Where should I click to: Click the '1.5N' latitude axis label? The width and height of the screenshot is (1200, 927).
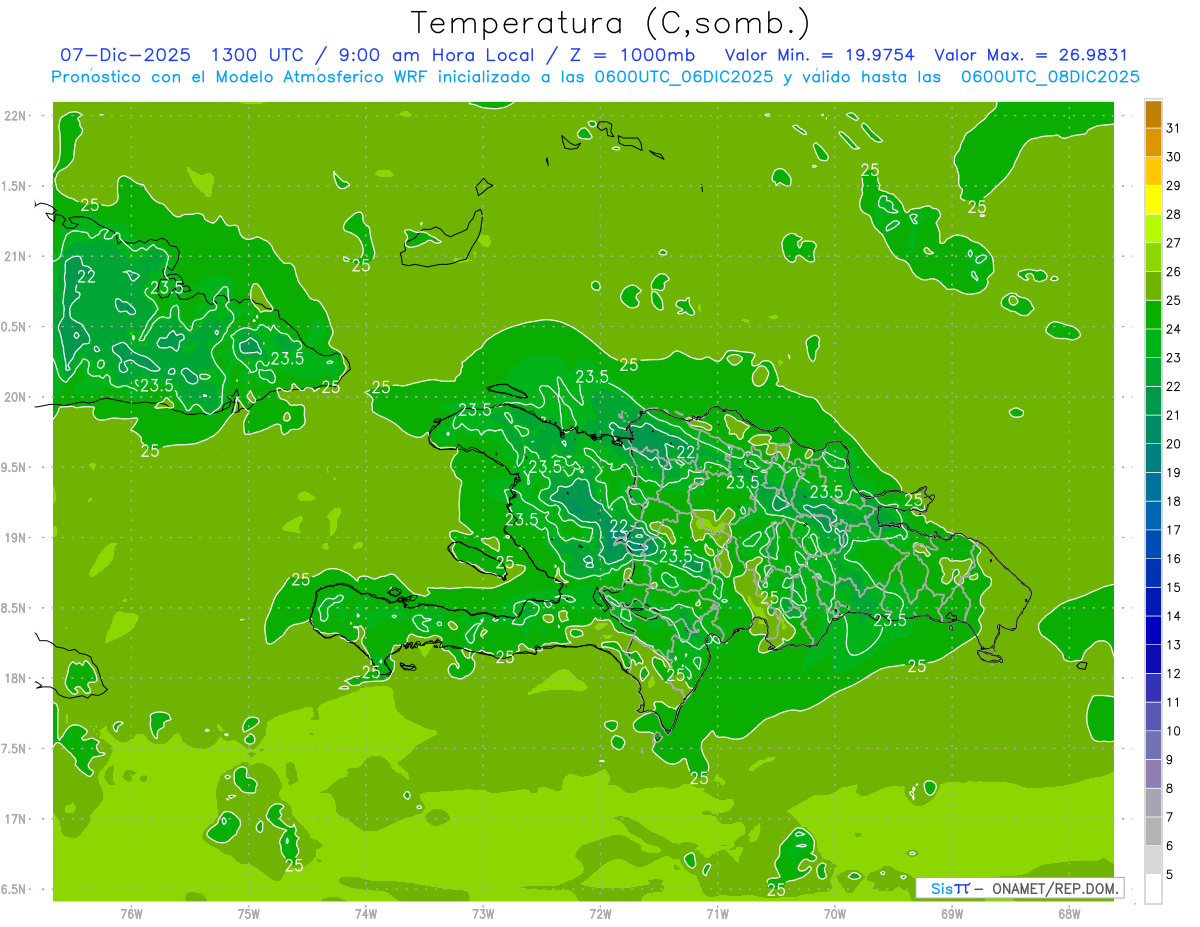15,186
